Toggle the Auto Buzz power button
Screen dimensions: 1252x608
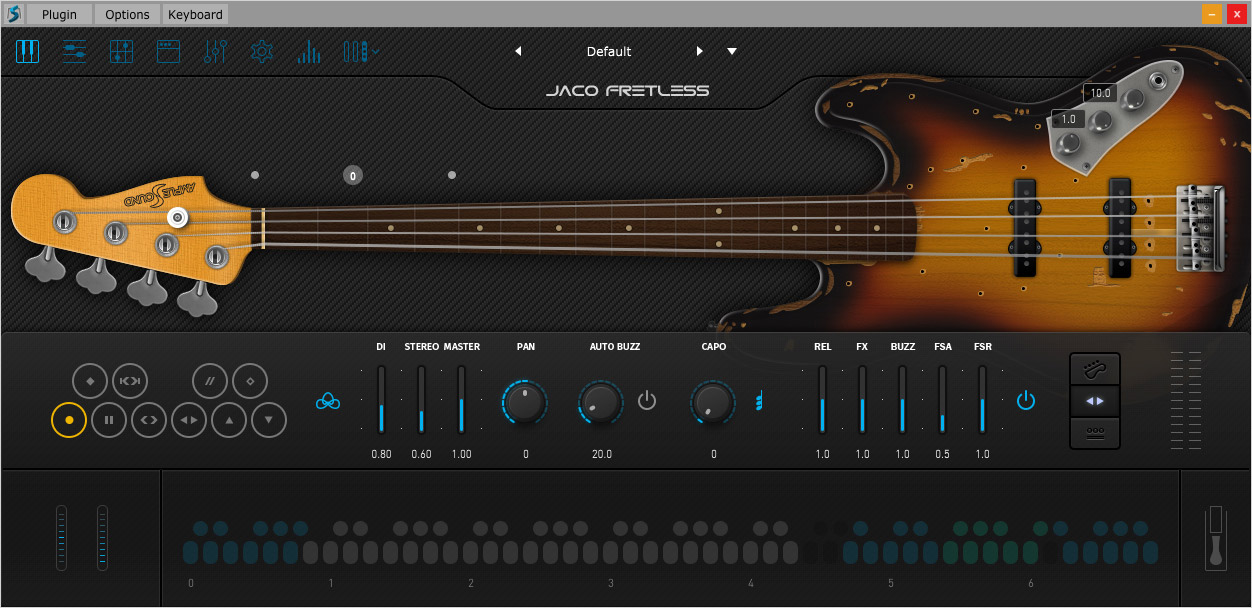click(647, 401)
